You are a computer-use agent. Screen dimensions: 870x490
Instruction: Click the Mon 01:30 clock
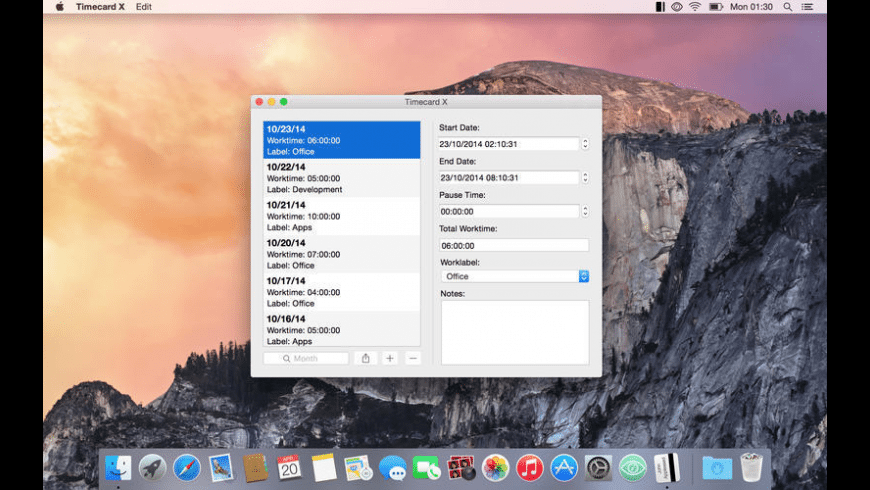click(x=751, y=7)
